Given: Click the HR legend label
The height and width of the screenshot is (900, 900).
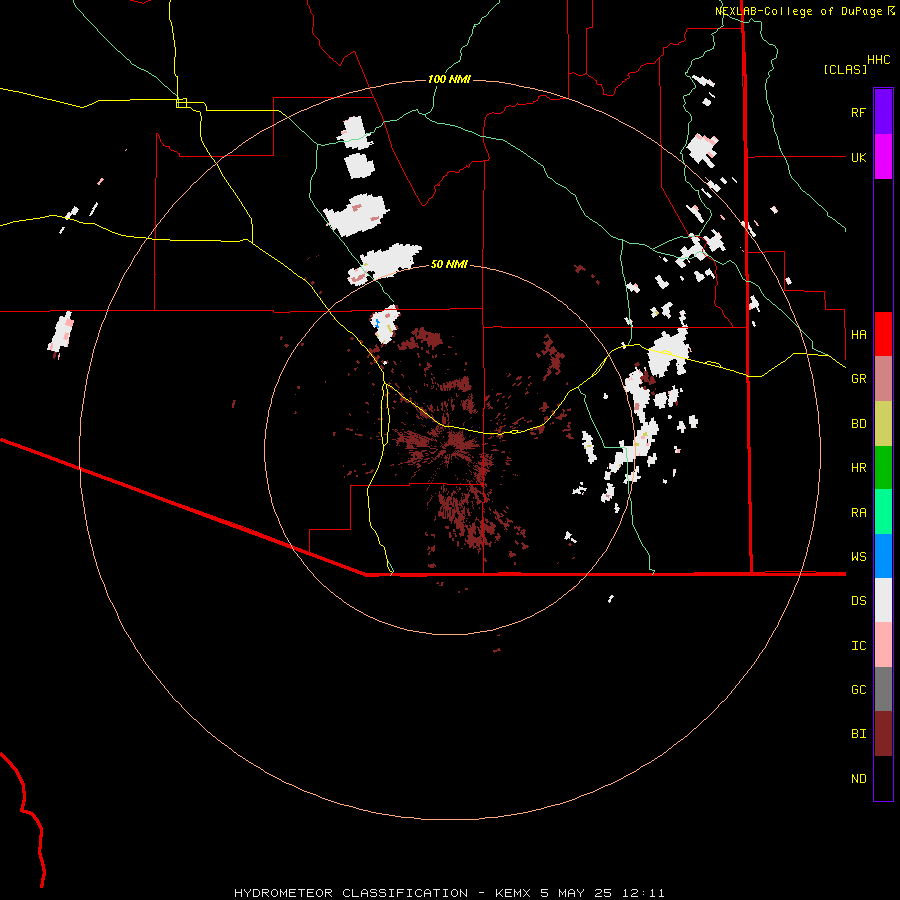Looking at the screenshot, I should 858,468.
